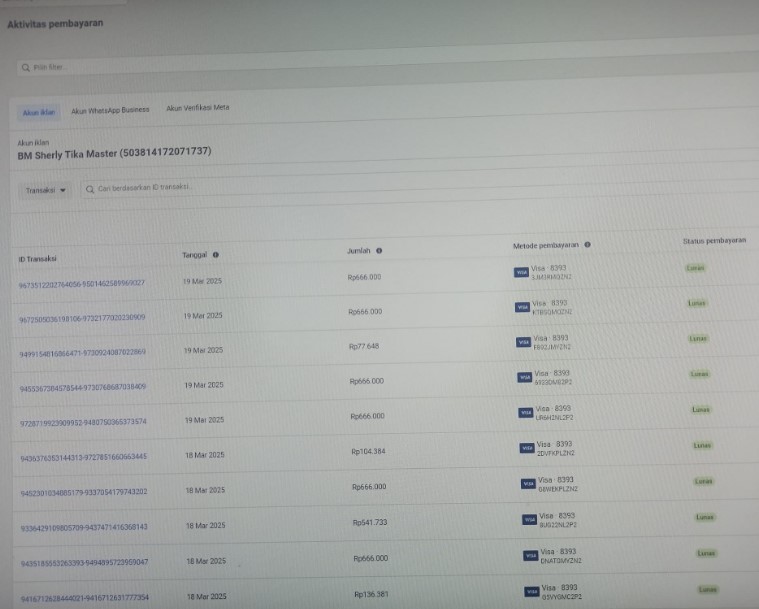Click the Pilih filter search field
The width and height of the screenshot is (759, 609).
coord(200,68)
